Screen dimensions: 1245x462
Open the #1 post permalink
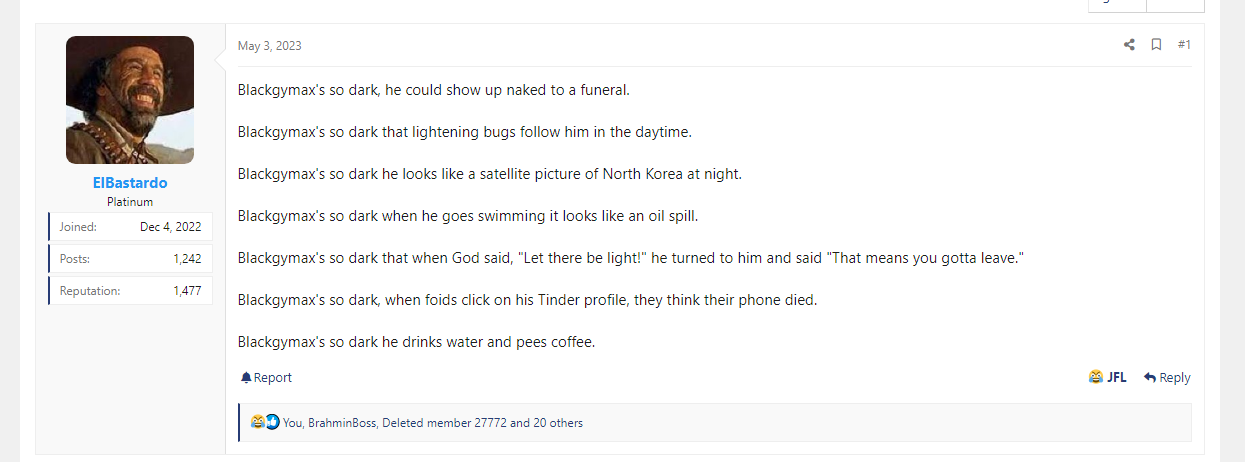tap(1184, 45)
